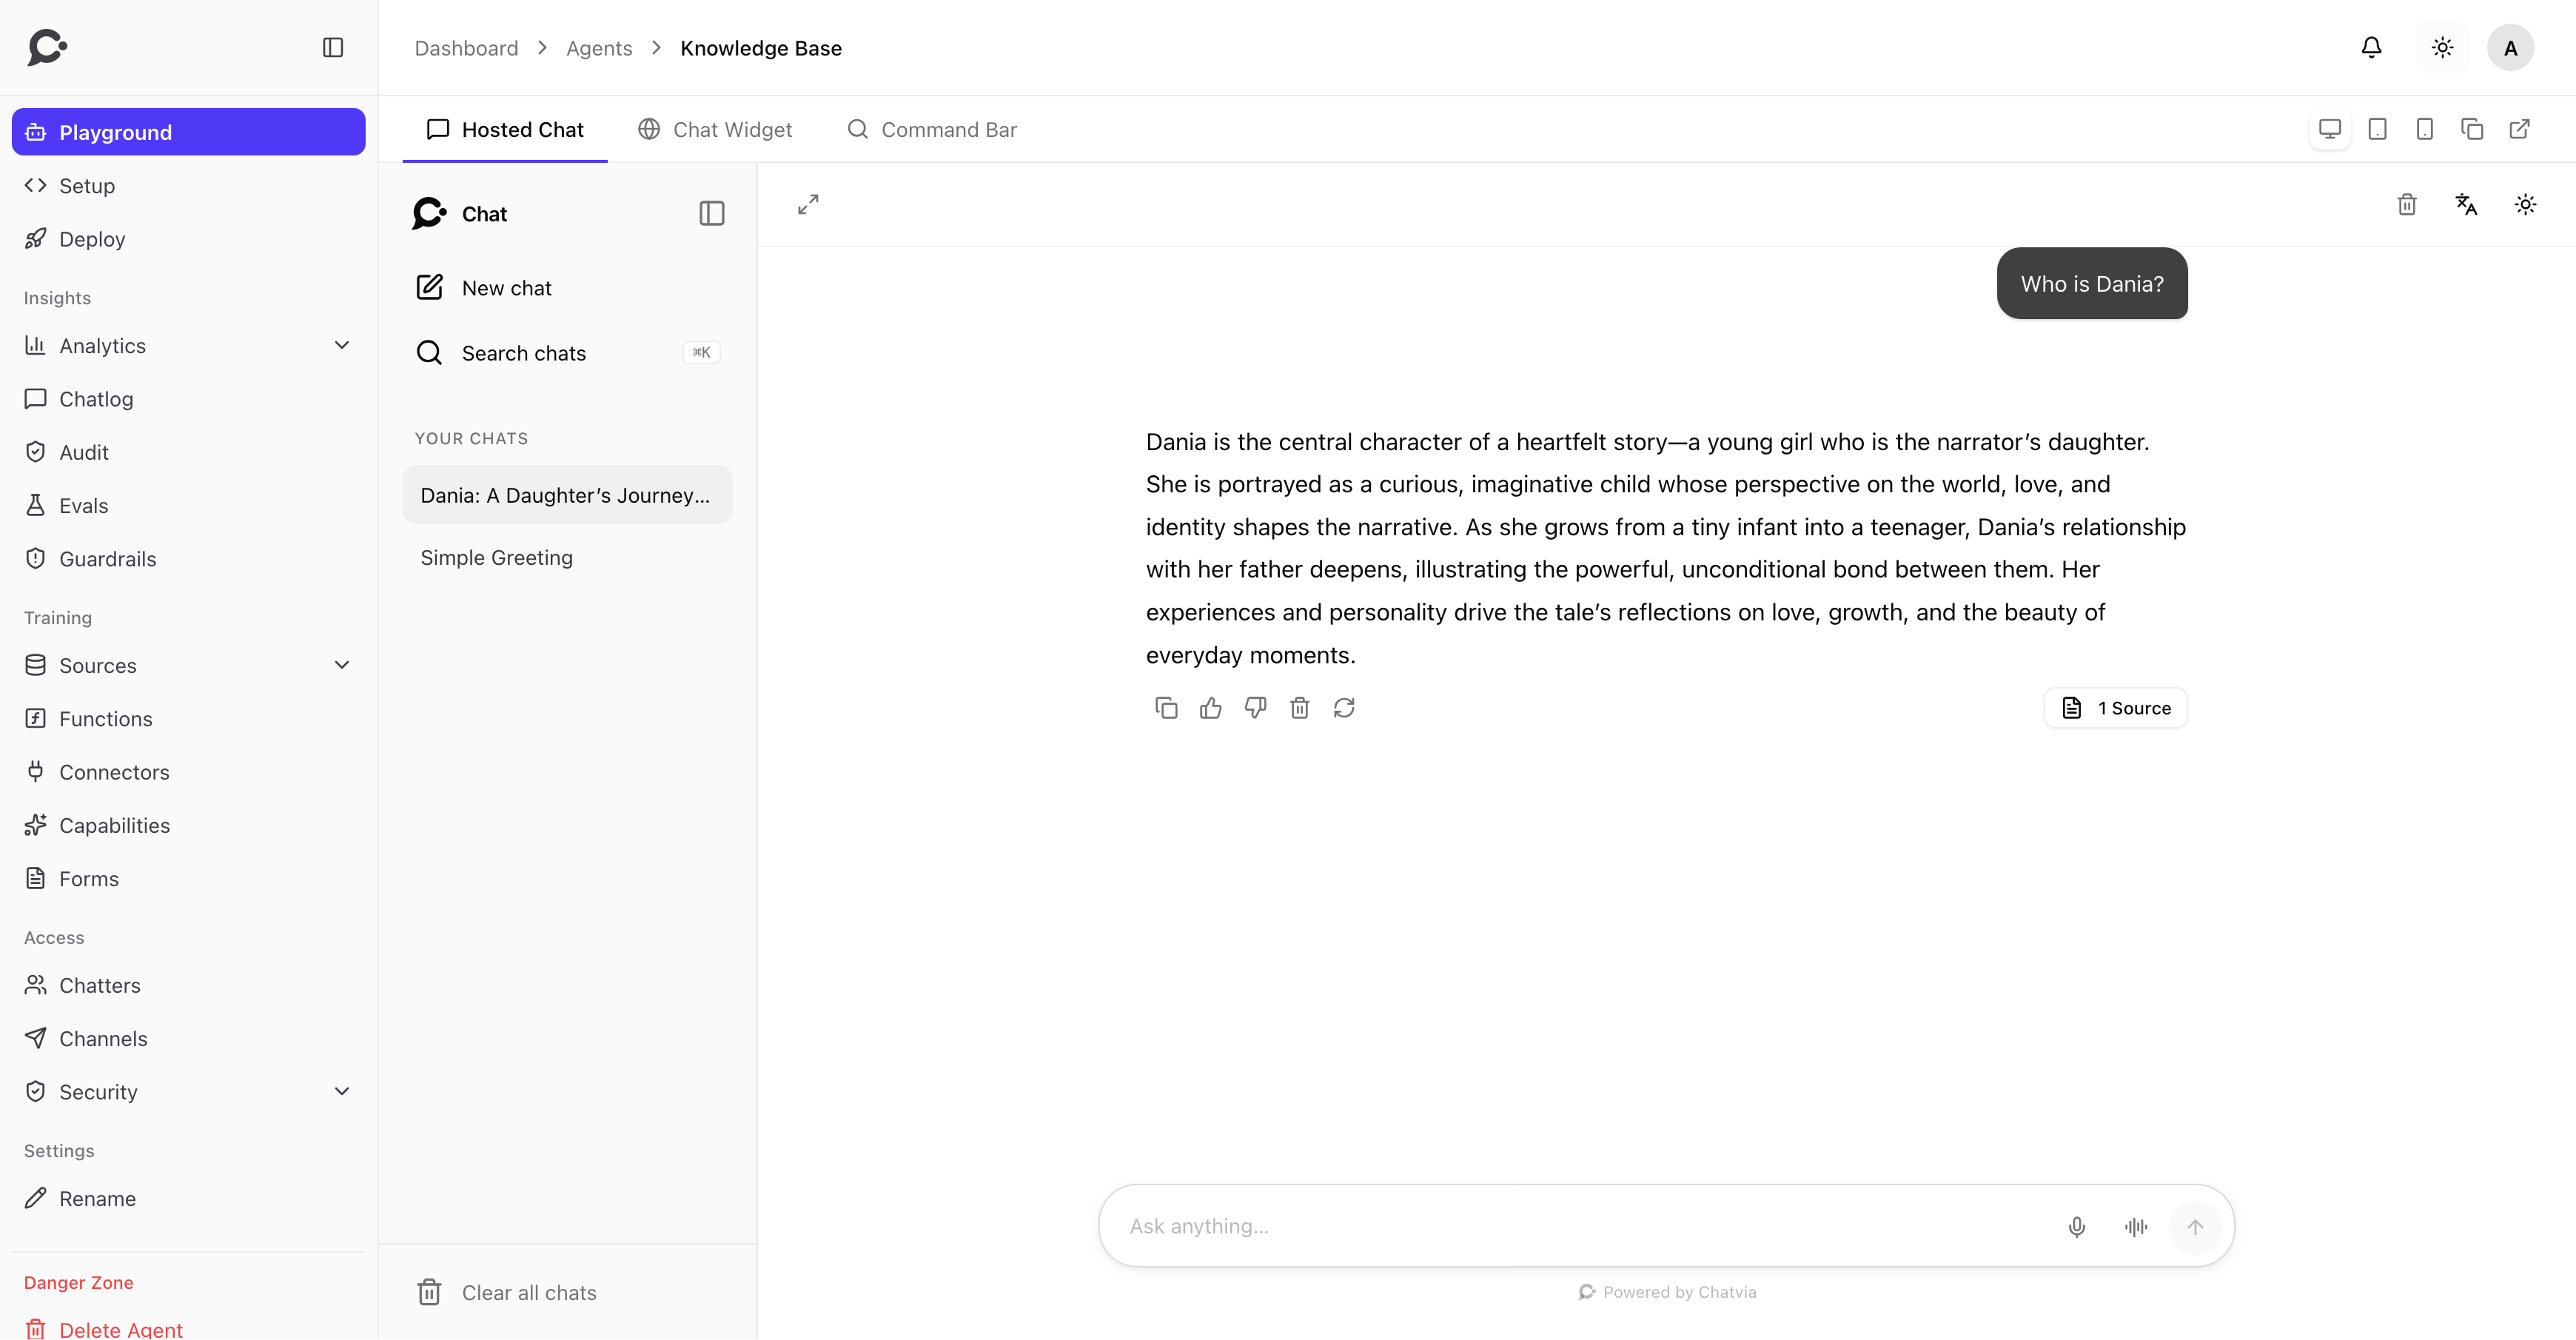Navigate to Agents breadcrumb
2576x1340 pixels.
pyautogui.click(x=599, y=48)
